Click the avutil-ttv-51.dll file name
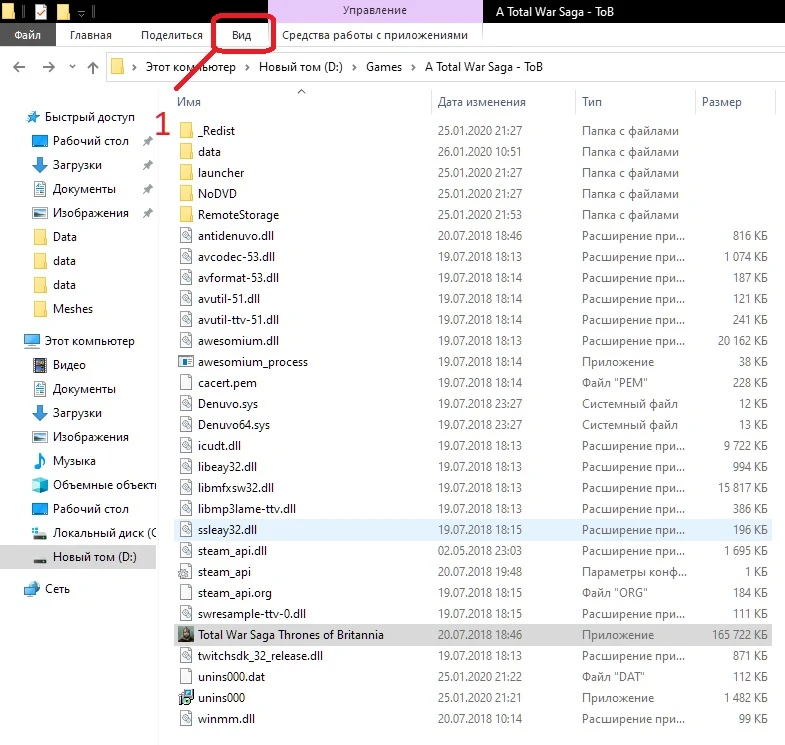 pos(238,319)
